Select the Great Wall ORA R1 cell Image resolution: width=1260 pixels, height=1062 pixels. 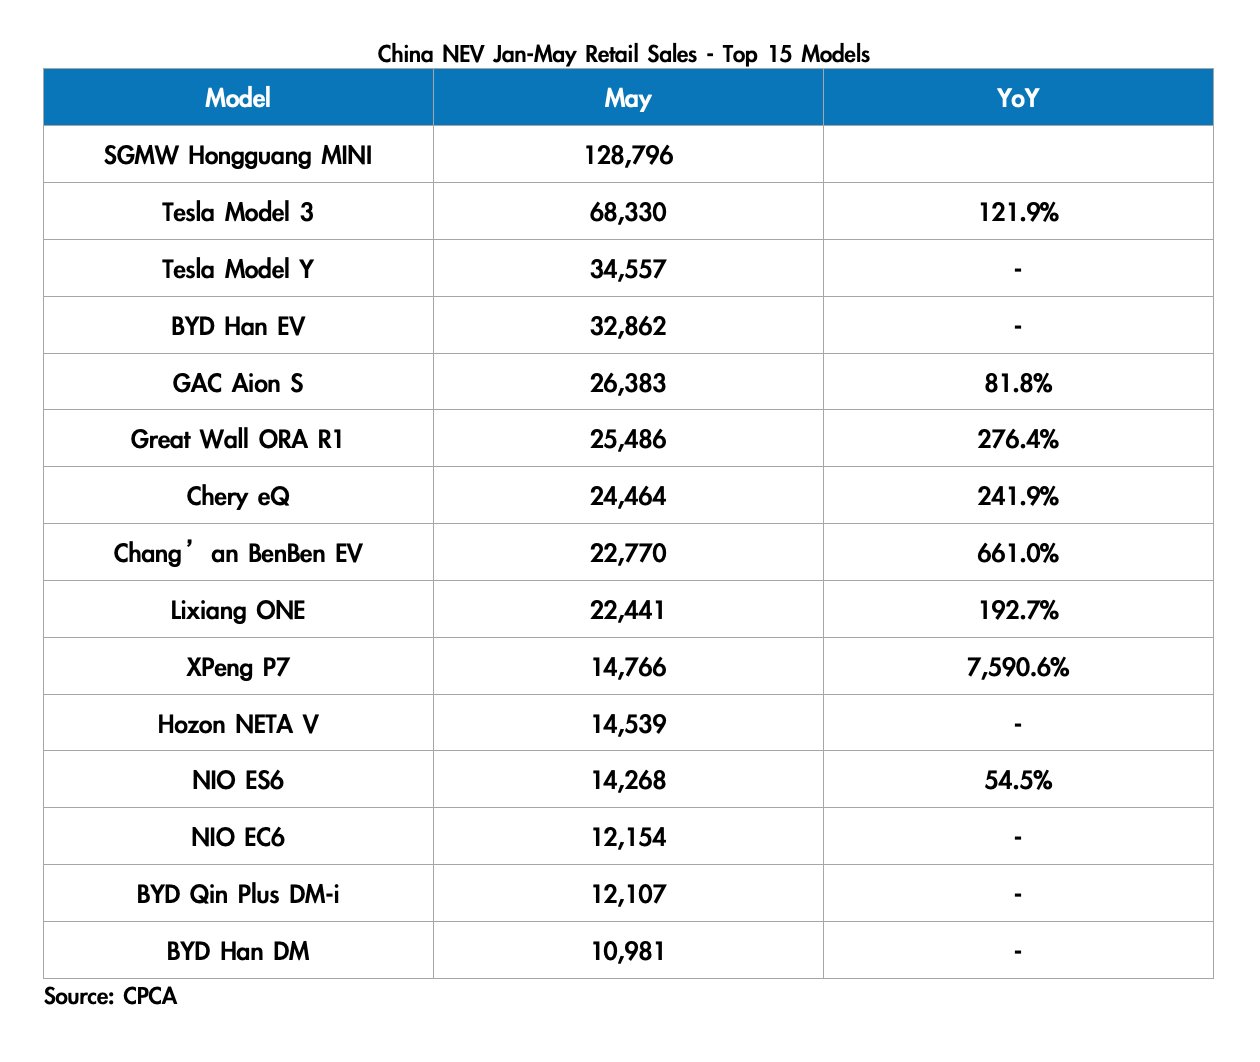(x=238, y=439)
